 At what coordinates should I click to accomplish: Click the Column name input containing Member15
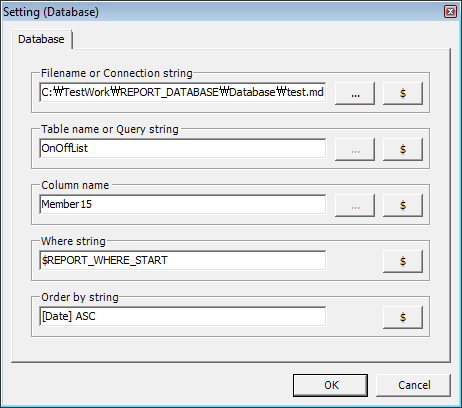183,204
